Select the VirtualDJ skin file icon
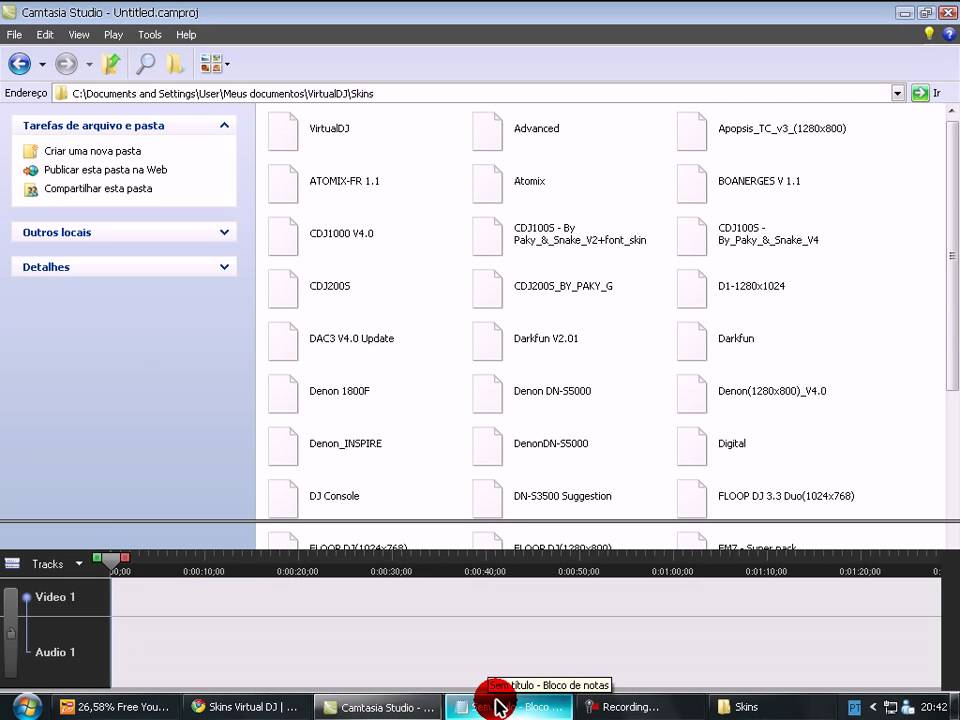This screenshot has width=960, height=720. pos(283,130)
